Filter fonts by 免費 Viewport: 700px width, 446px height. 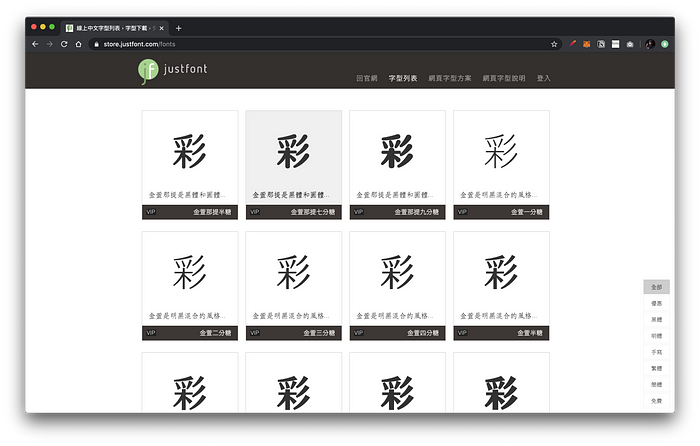[656, 401]
